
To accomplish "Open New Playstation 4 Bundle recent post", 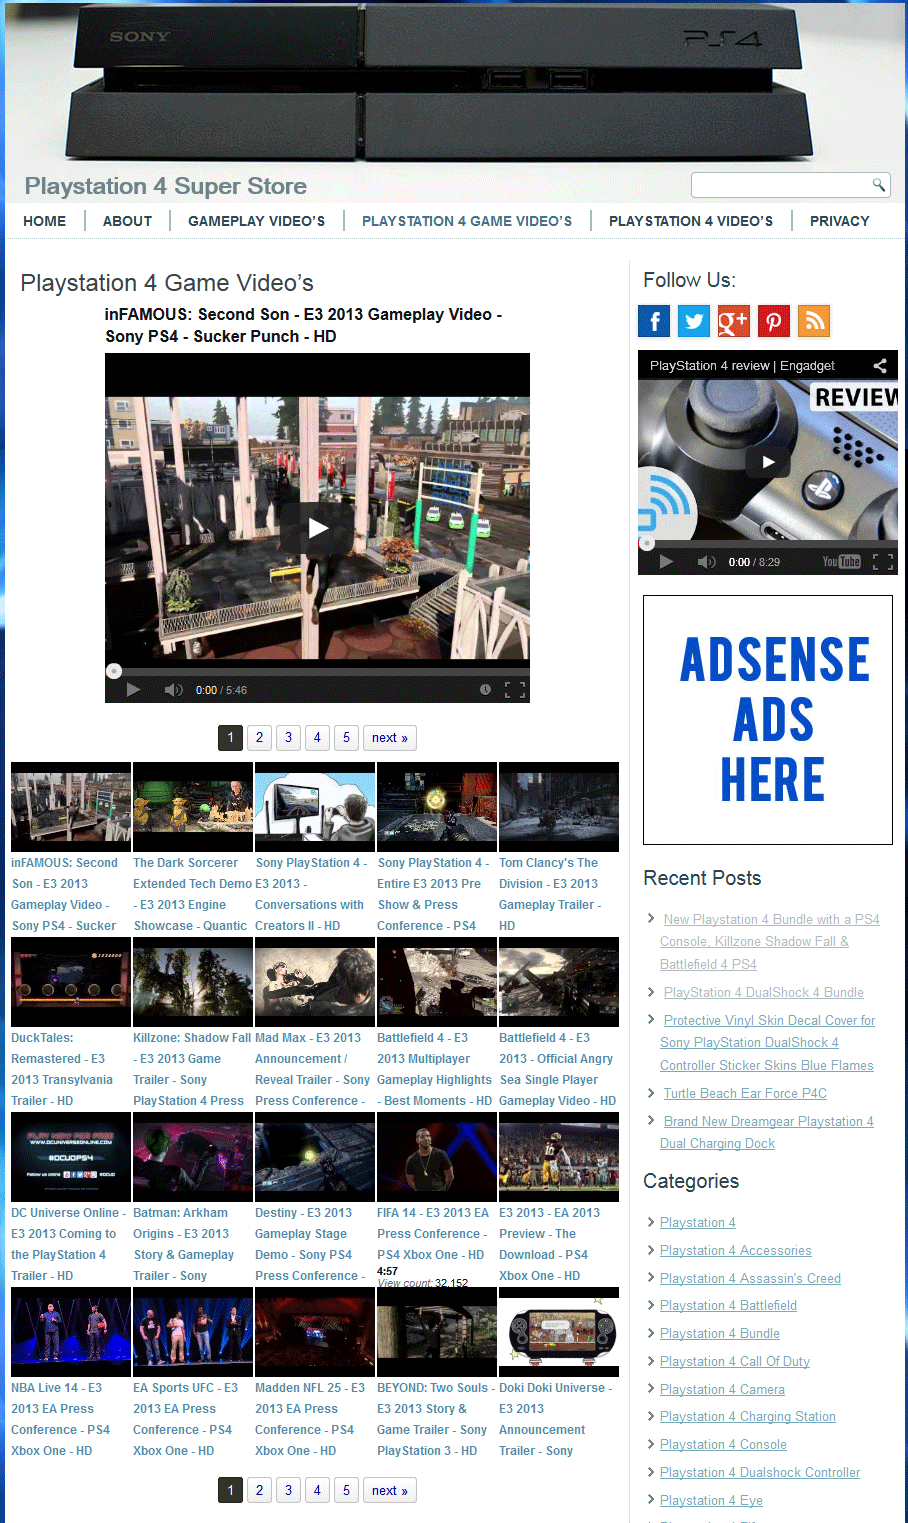I will click(x=770, y=942).
